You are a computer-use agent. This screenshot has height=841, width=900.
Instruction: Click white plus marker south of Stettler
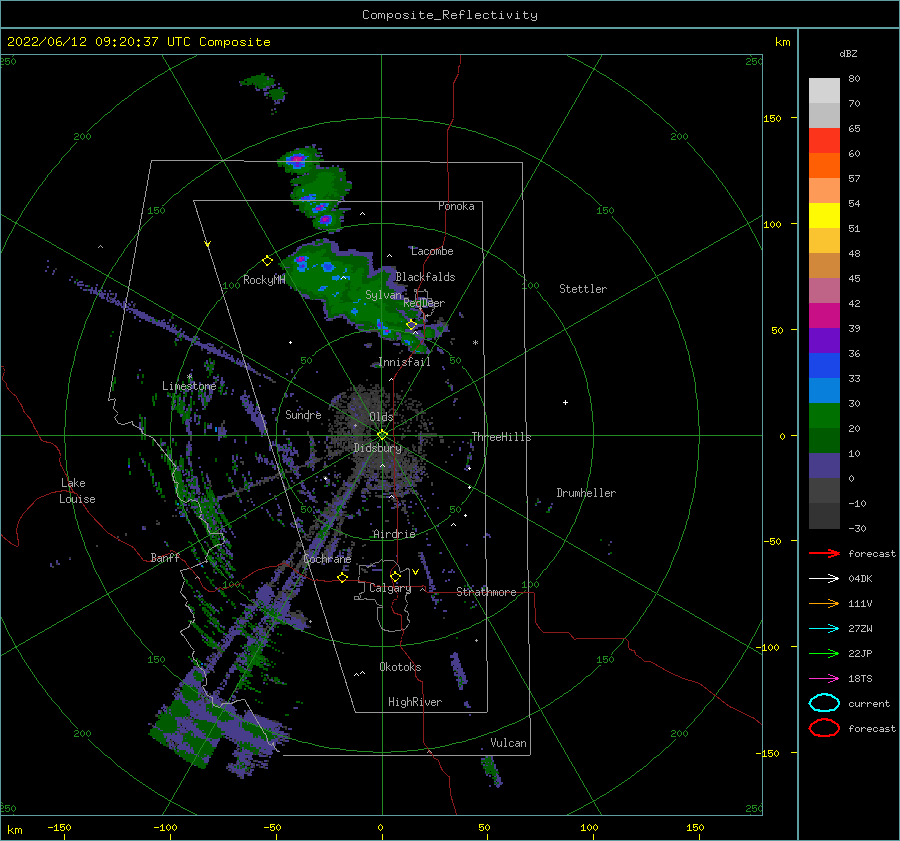(x=565, y=402)
